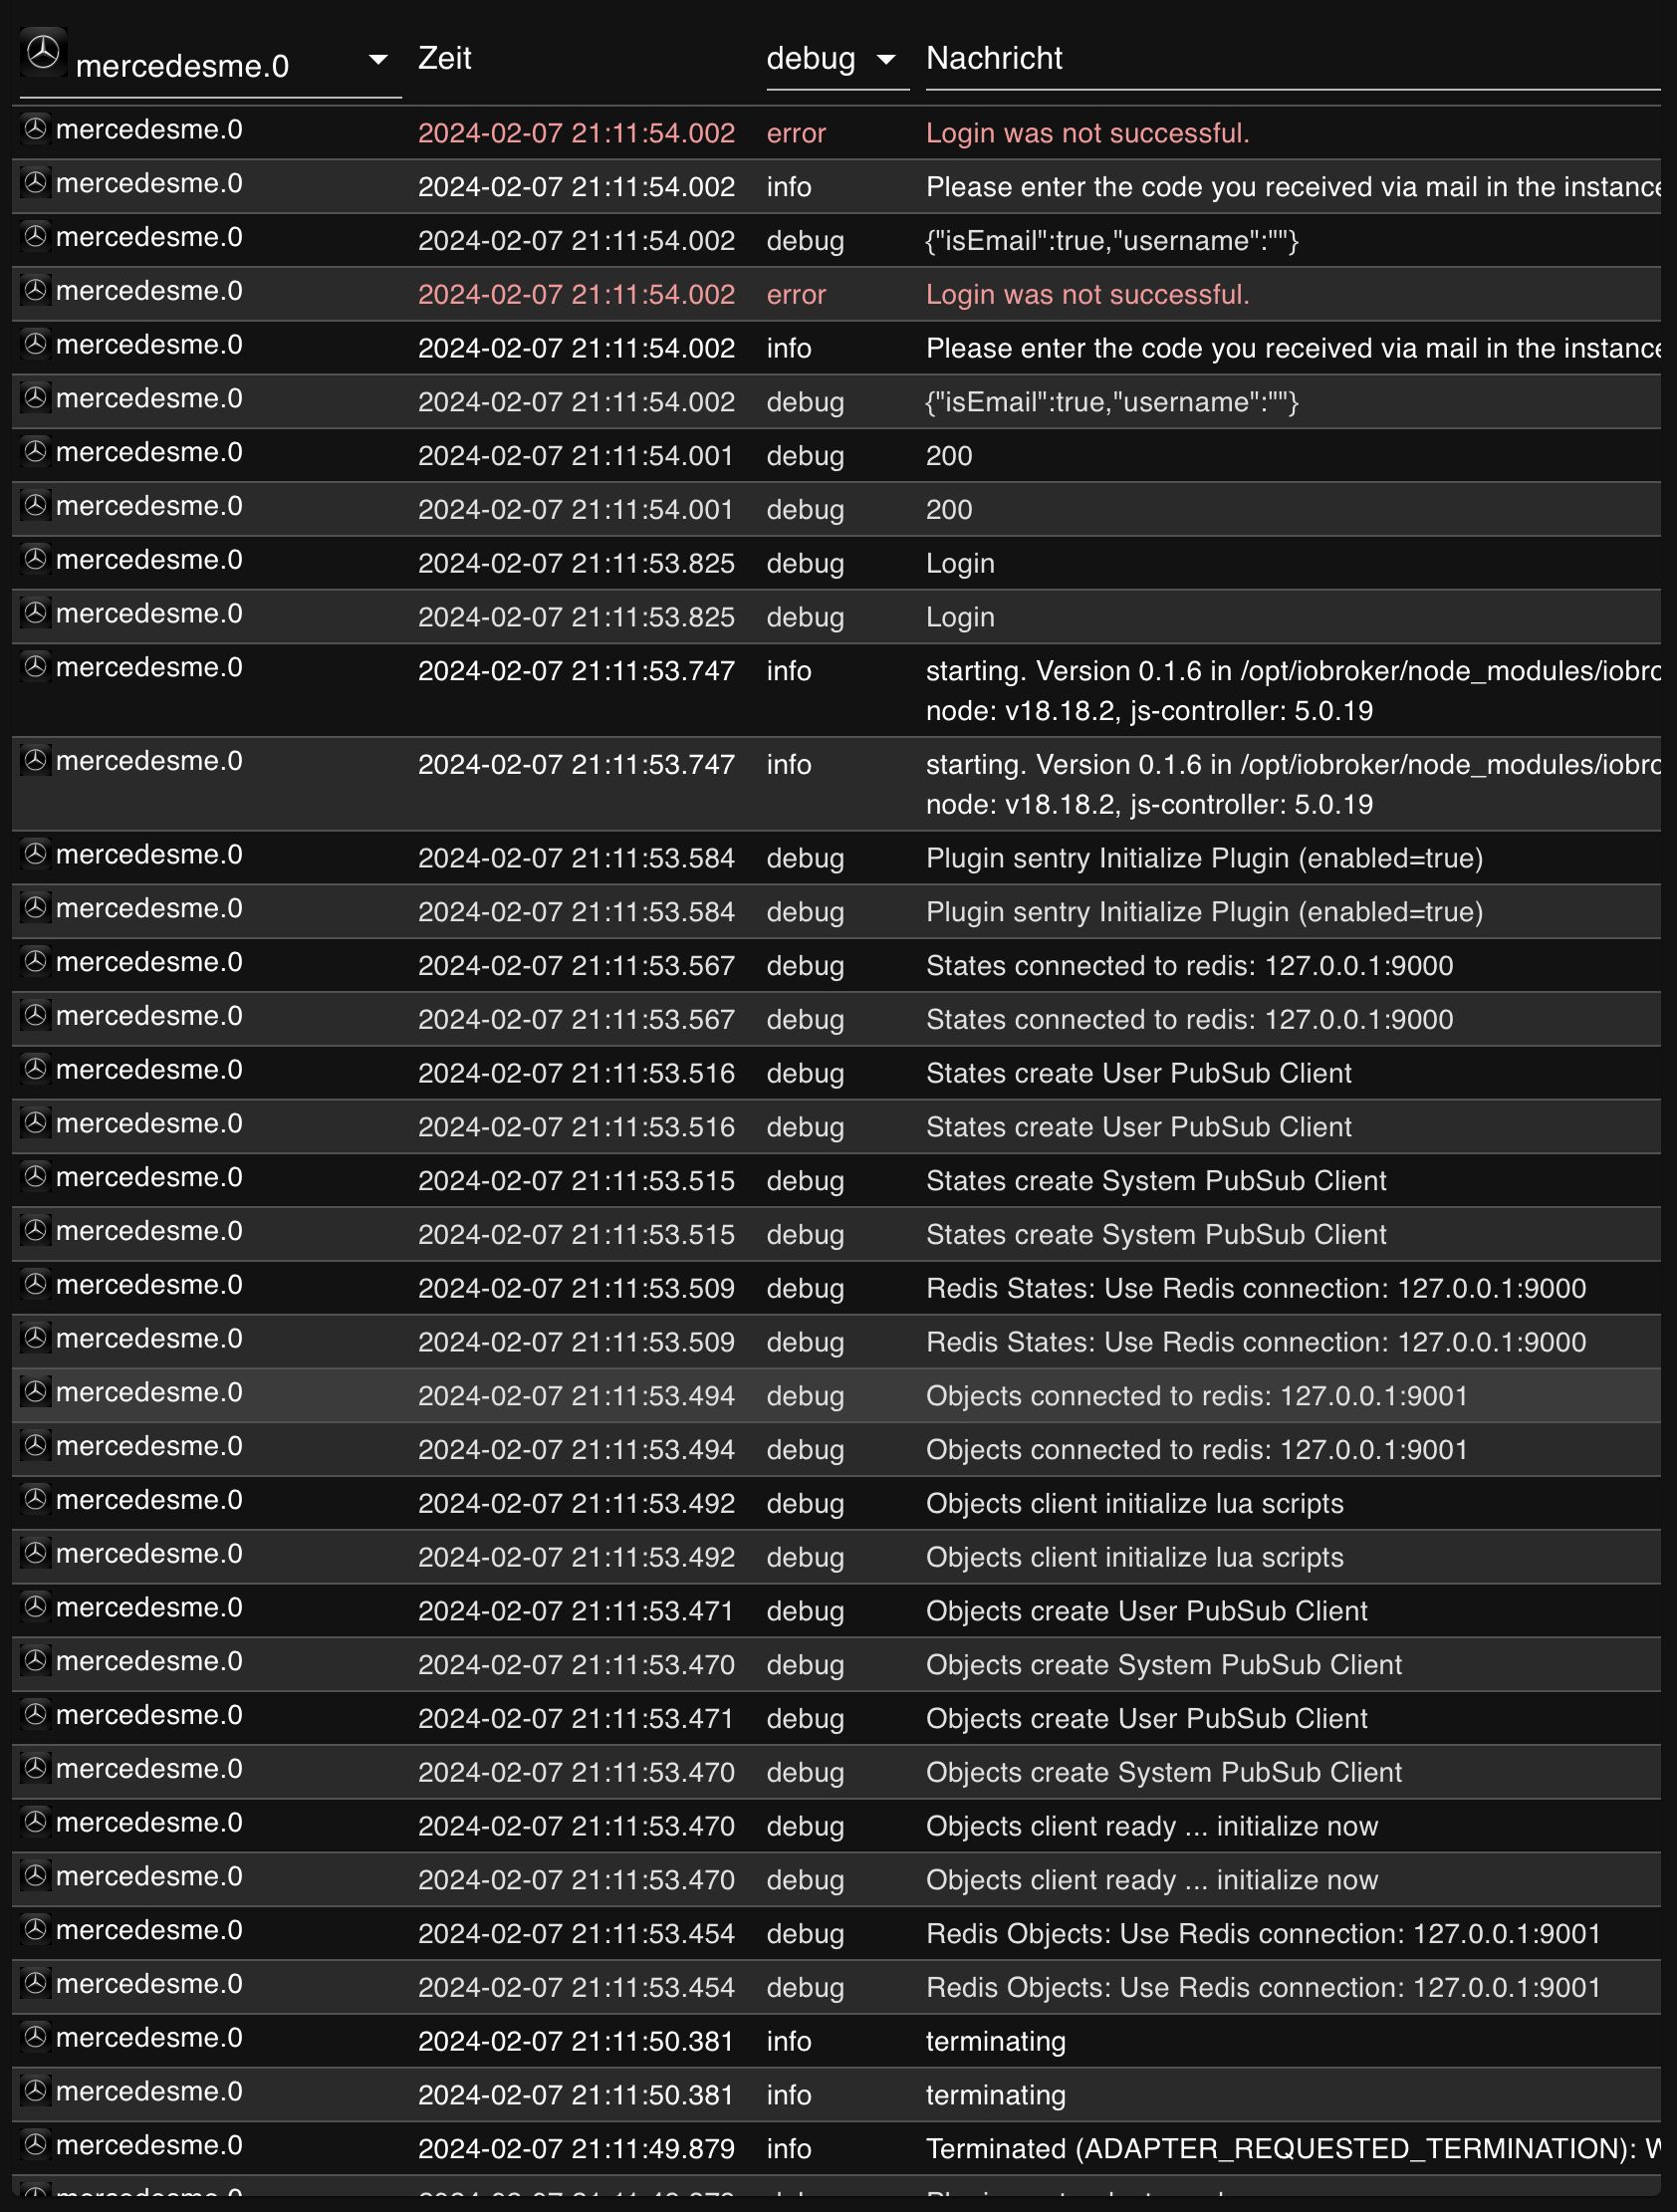Select the second error timestamp 21:11:54.002
1677x2212 pixels.
click(x=576, y=294)
